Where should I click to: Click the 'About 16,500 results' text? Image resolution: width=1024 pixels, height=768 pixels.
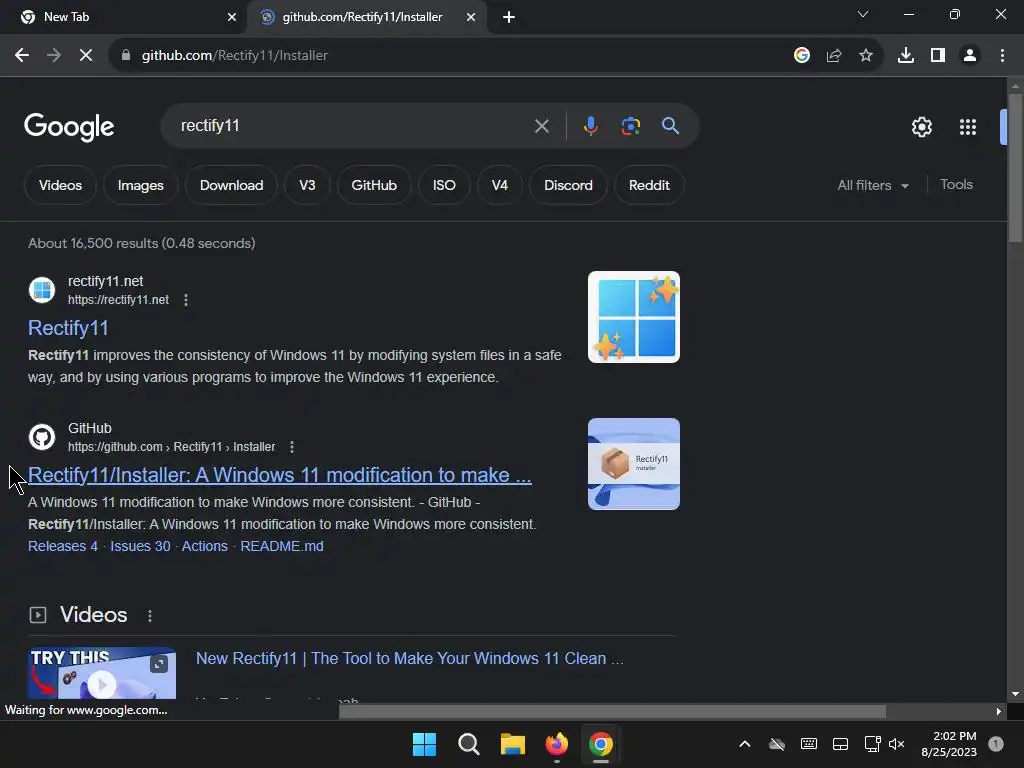coord(142,244)
